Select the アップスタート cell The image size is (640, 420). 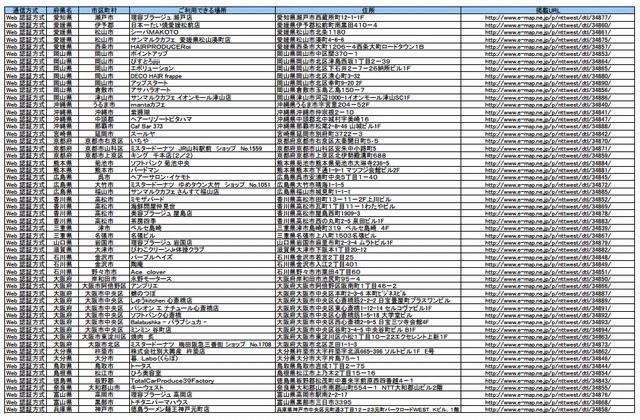[x=202, y=83]
